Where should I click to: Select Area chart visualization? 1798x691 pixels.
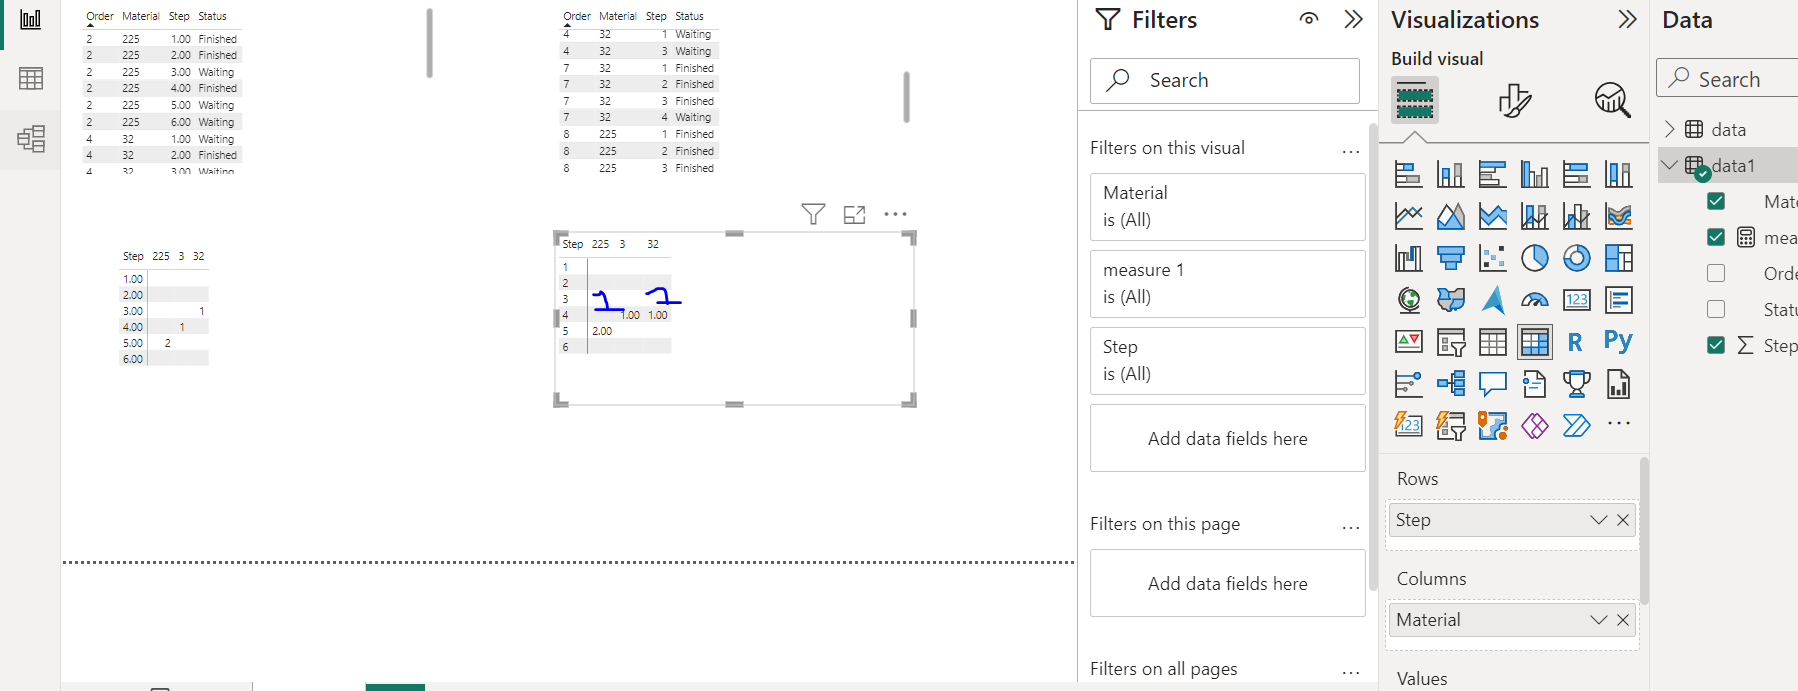click(x=1450, y=216)
